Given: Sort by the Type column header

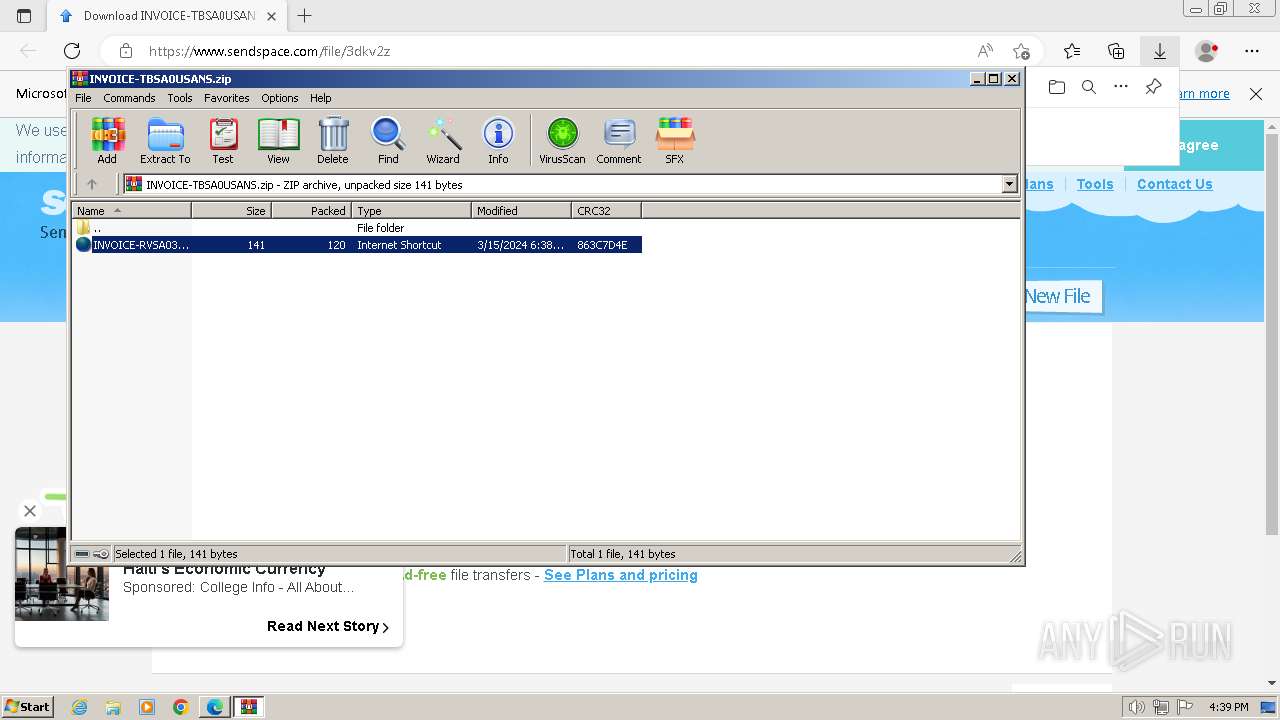Looking at the screenshot, I should pos(411,210).
